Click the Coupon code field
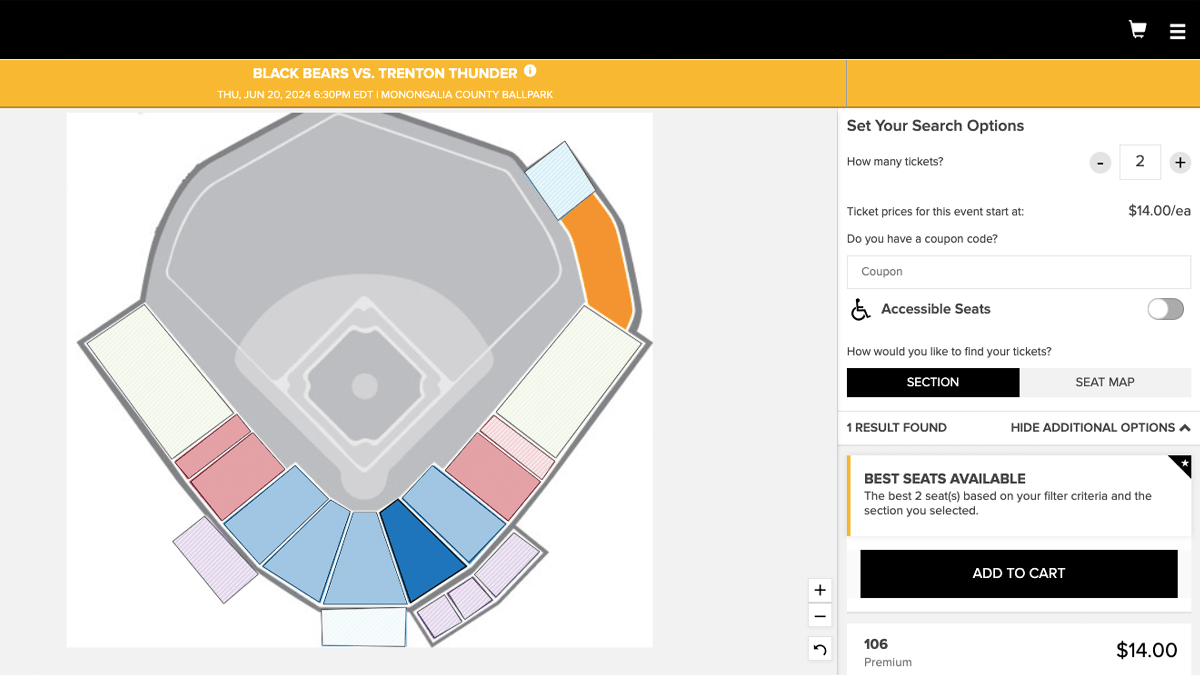Image resolution: width=1200 pixels, height=675 pixels. 1018,272
